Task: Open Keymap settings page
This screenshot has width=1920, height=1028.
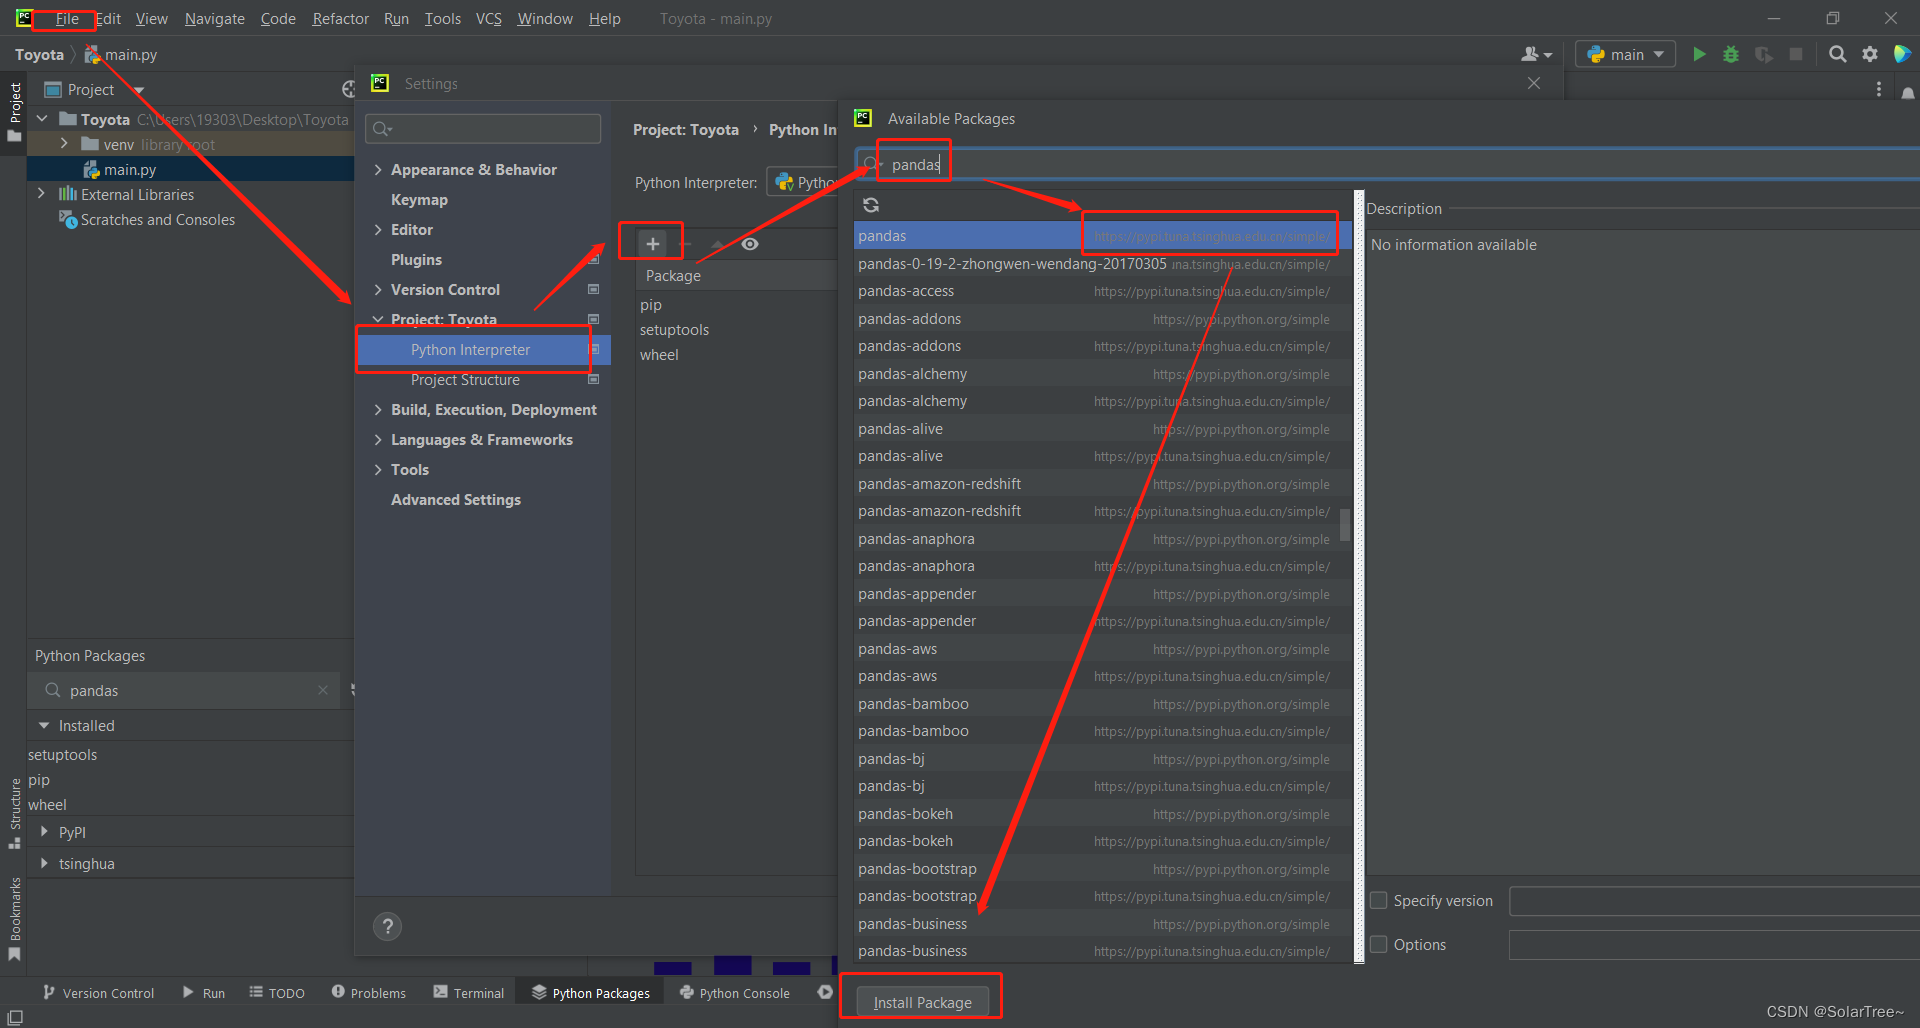Action: (x=419, y=200)
